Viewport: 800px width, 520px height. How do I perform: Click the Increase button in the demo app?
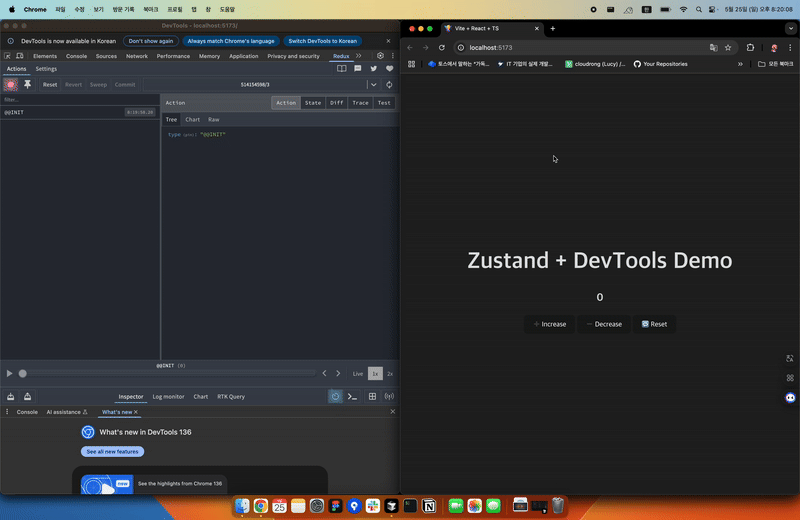(549, 324)
